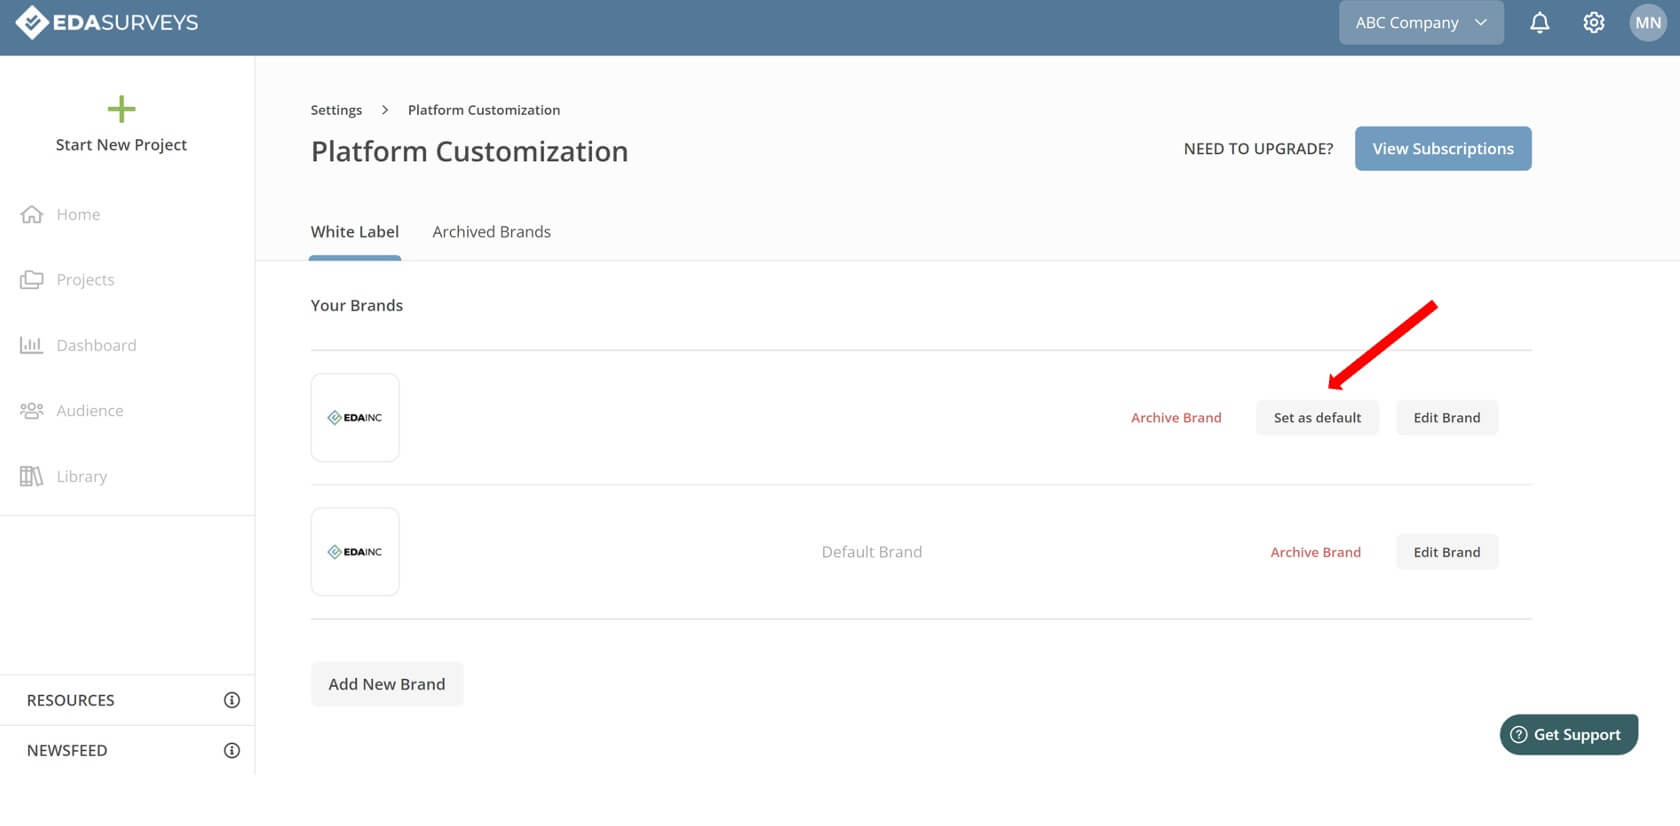Click the Resources info icon

pyautogui.click(x=232, y=700)
